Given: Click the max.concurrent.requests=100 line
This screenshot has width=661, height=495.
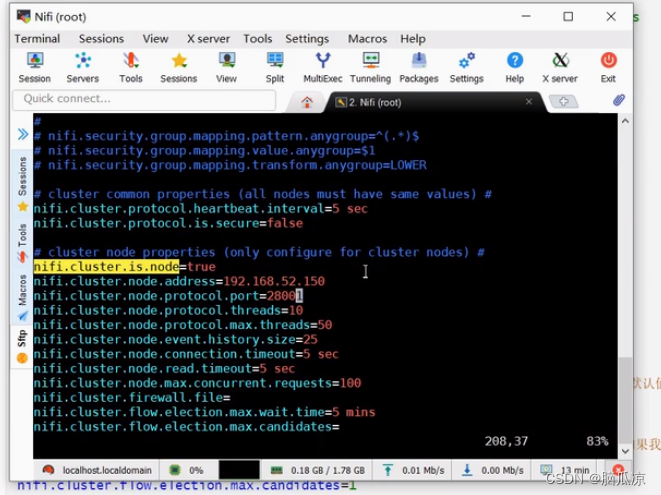Looking at the screenshot, I should click(x=197, y=383).
